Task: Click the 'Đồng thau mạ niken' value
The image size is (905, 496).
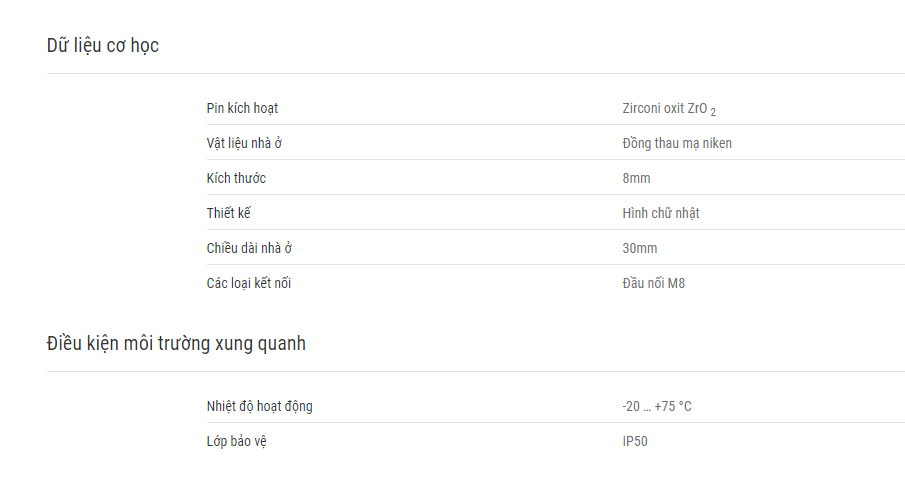Action: tap(677, 143)
